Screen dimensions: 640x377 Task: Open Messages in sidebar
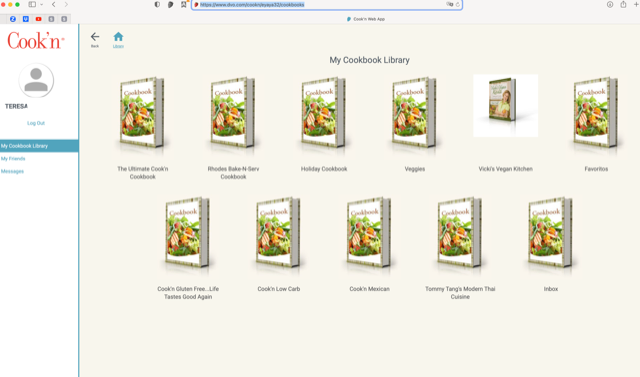[x=12, y=171]
